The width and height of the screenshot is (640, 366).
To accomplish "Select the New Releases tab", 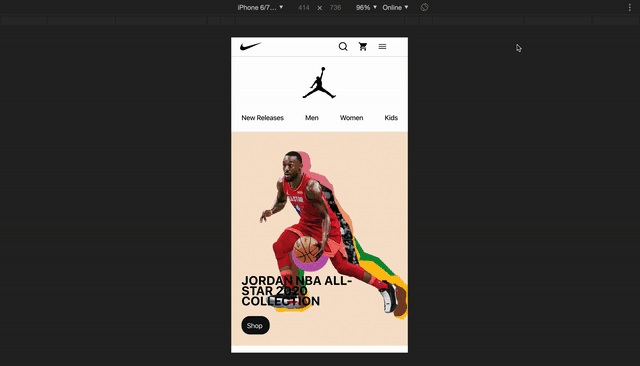I will (x=262, y=118).
